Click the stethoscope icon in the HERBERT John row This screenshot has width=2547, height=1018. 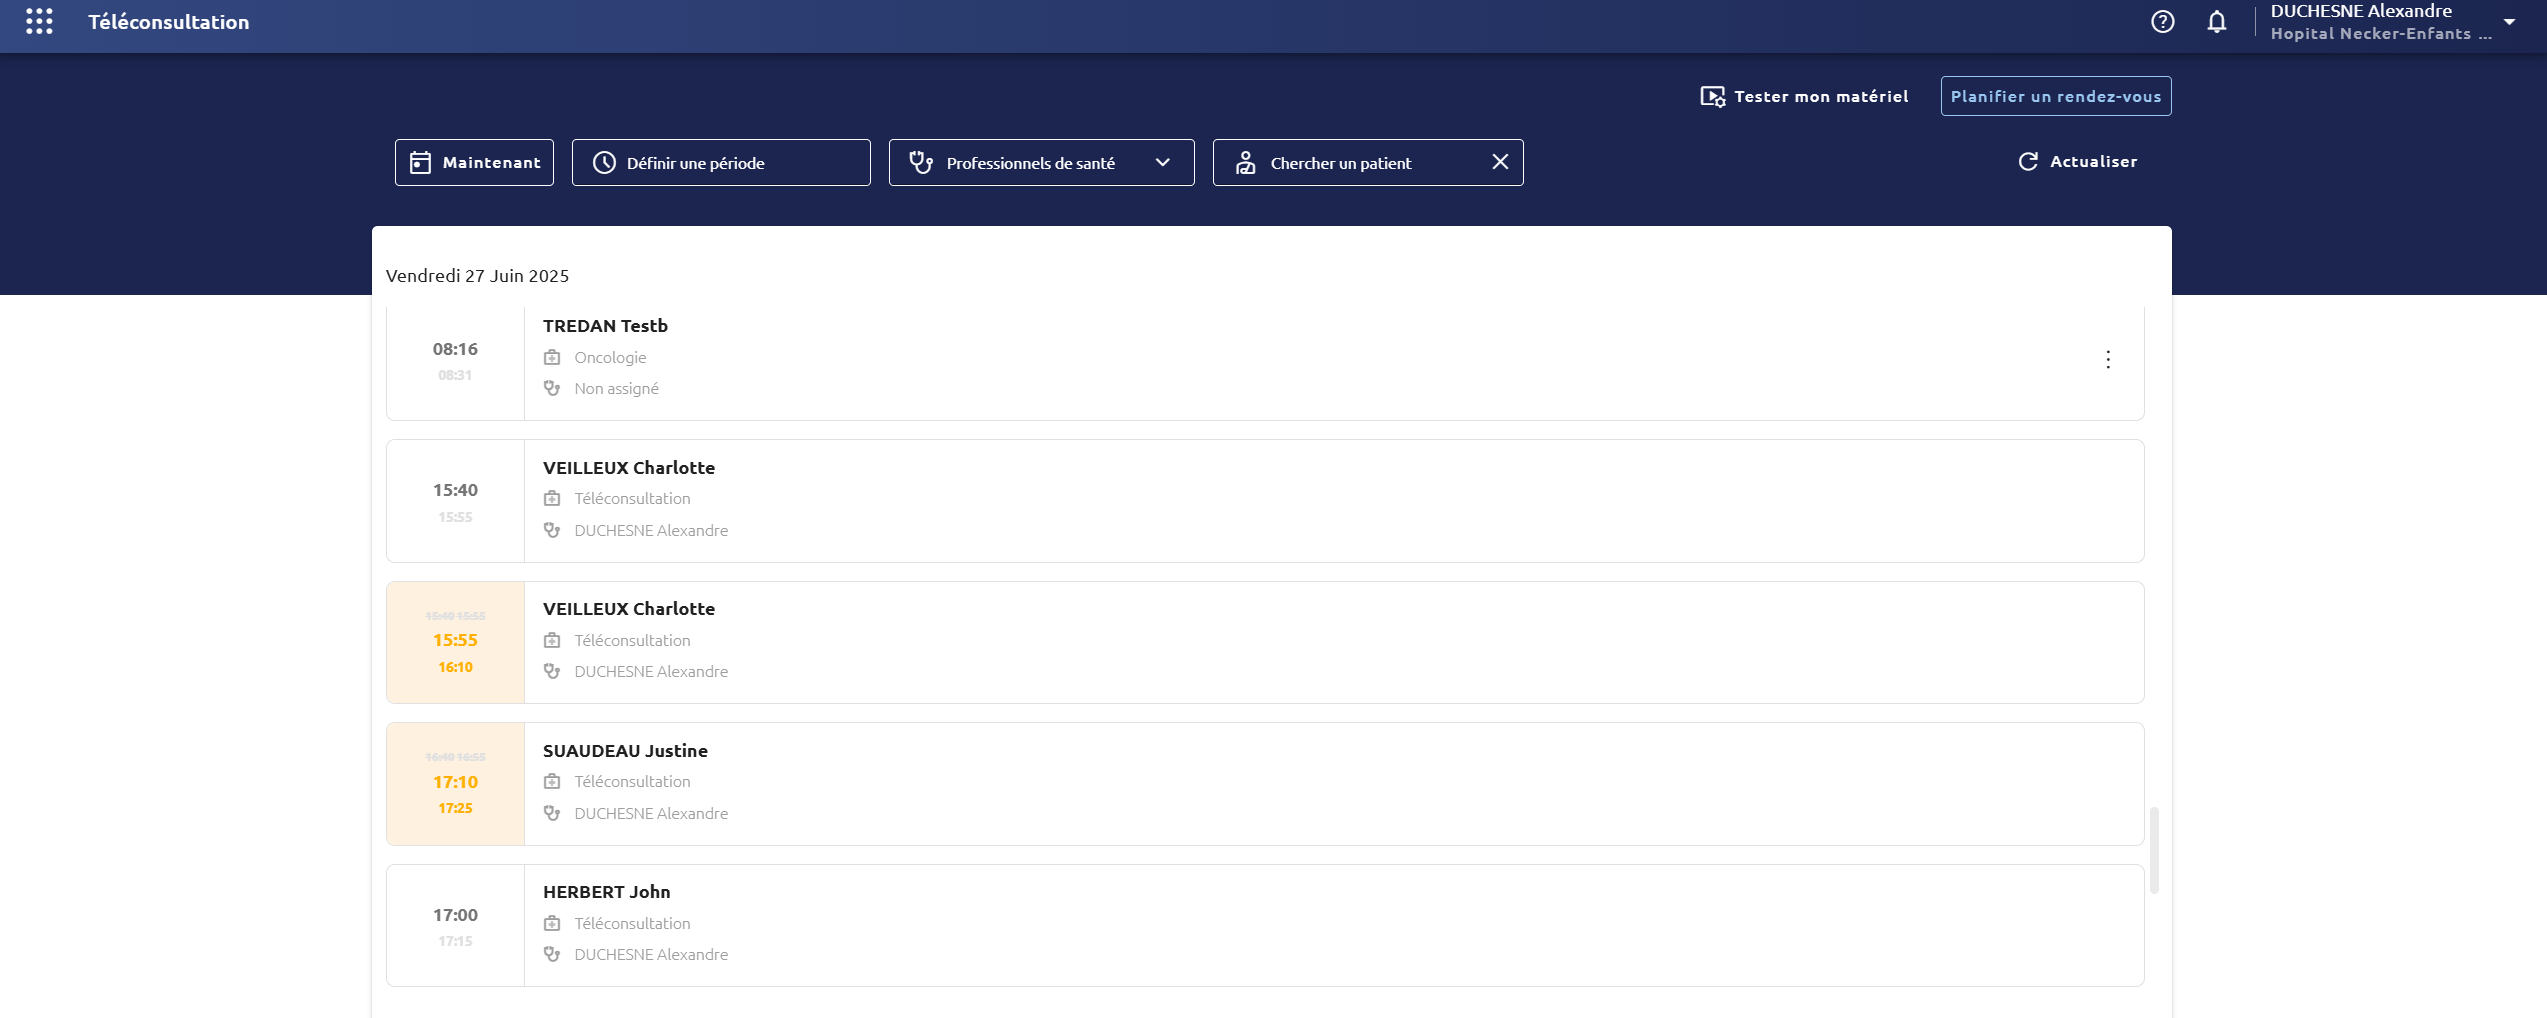point(552,954)
